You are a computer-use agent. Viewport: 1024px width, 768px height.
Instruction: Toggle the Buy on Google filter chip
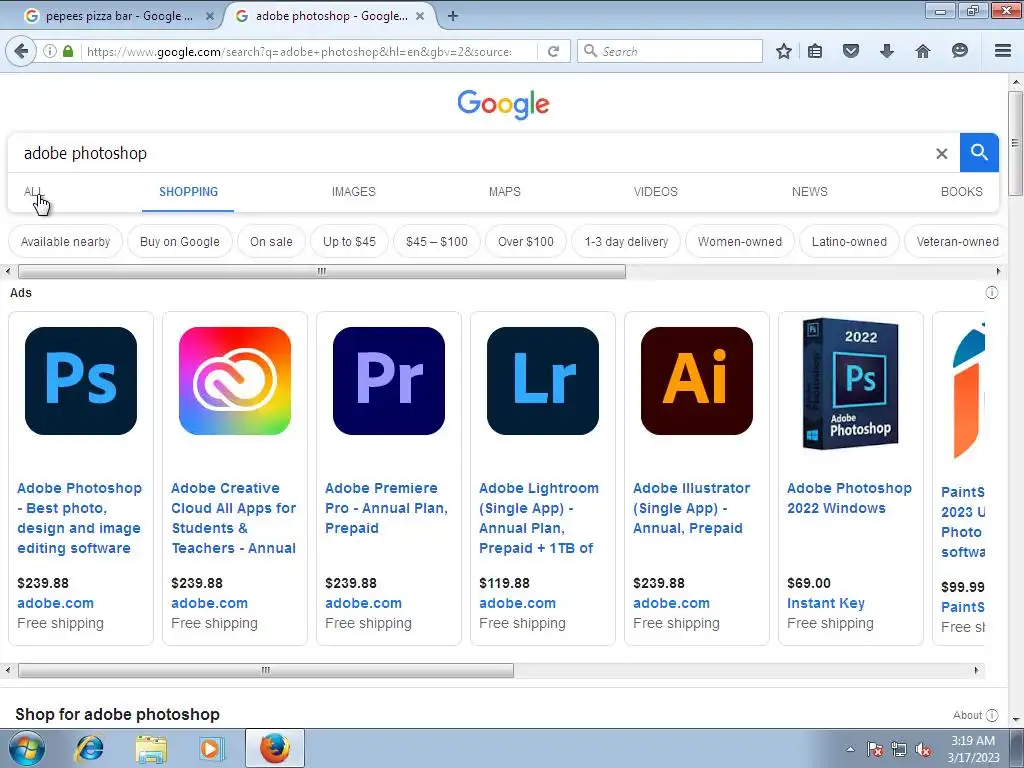coord(180,242)
